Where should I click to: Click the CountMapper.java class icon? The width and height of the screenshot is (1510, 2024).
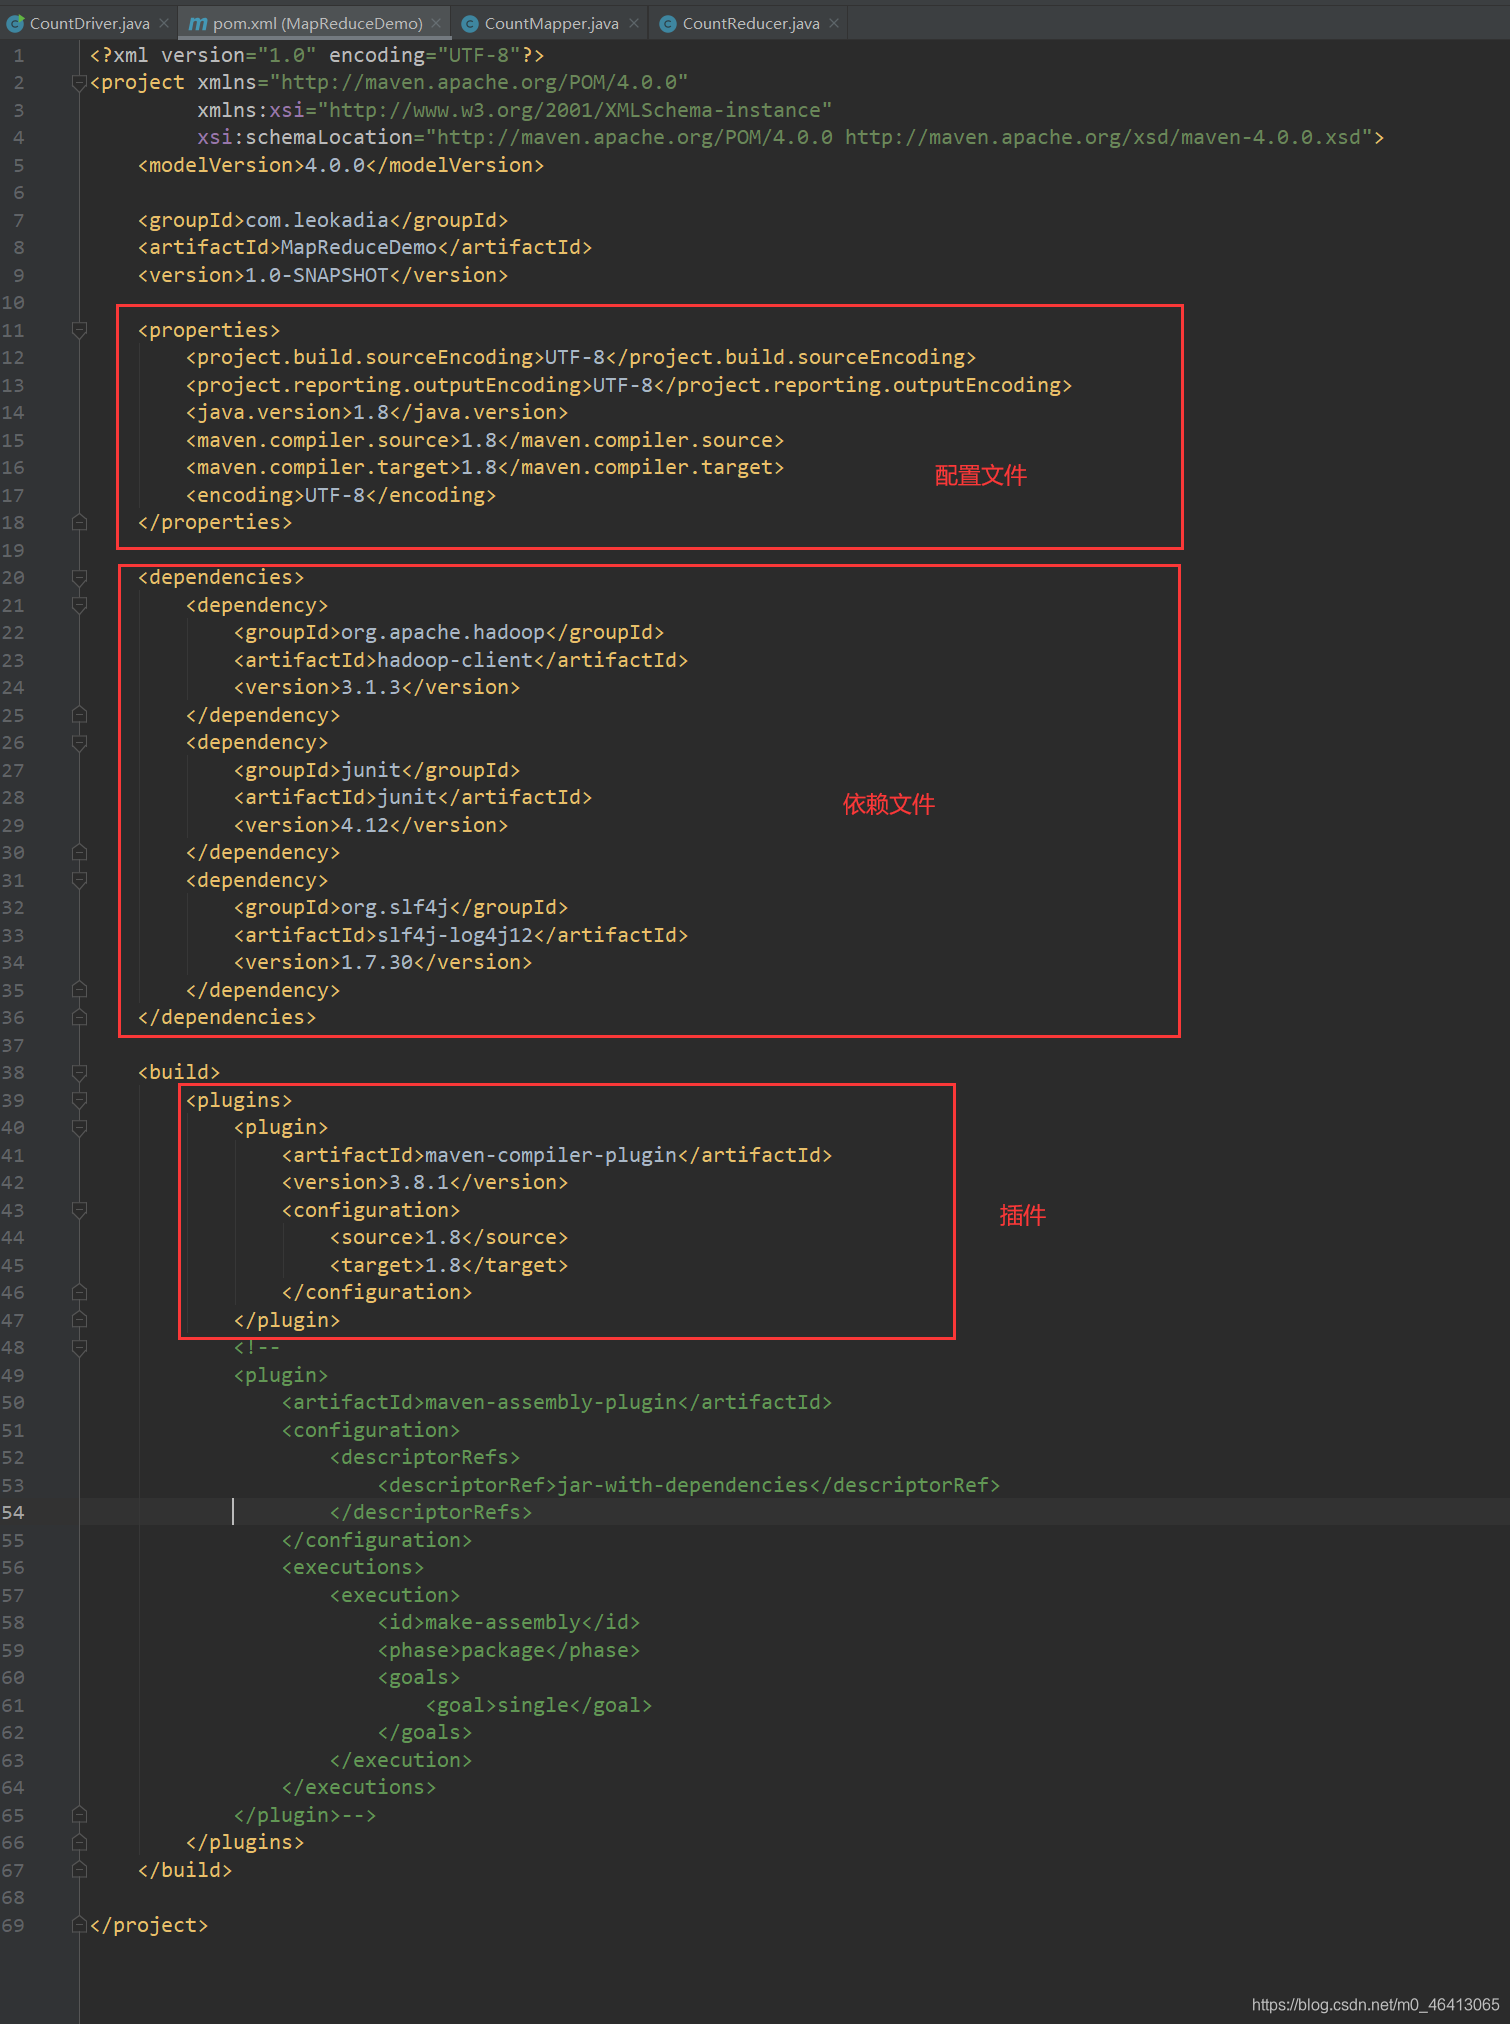469,23
